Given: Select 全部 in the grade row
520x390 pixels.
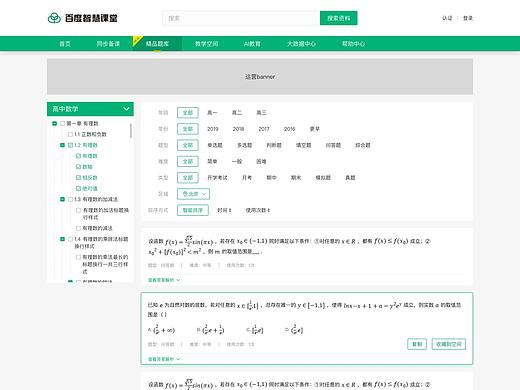Looking at the screenshot, I should pyautogui.click(x=188, y=113).
